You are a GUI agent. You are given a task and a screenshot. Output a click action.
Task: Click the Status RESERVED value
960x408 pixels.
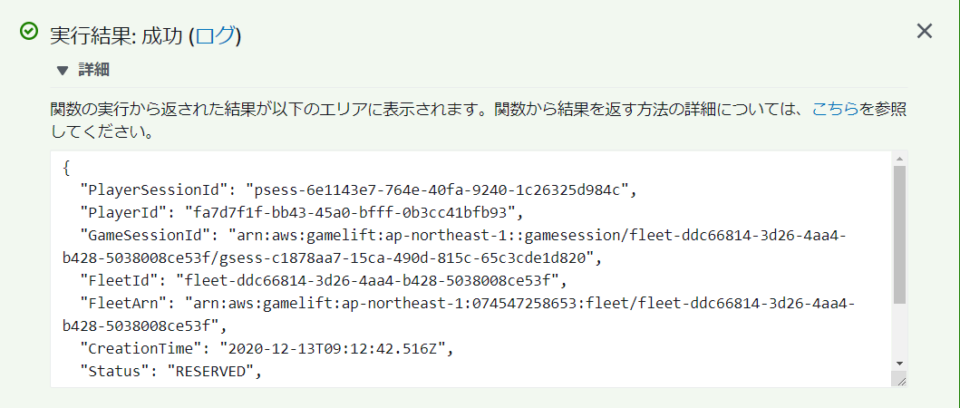tap(210, 372)
